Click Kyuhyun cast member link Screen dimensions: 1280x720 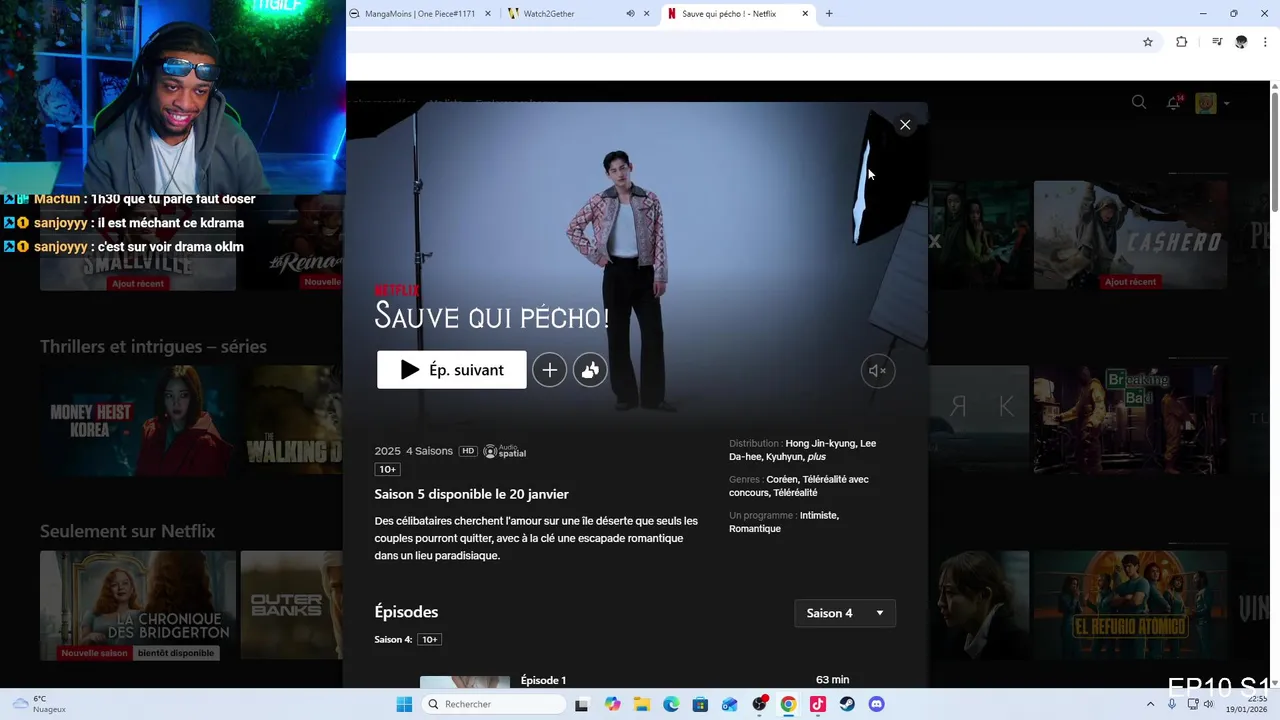click(x=784, y=457)
